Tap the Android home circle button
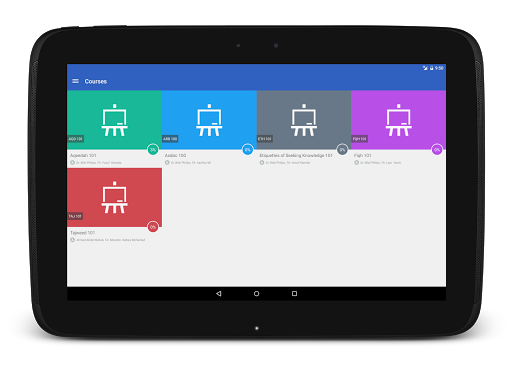 [x=256, y=293]
